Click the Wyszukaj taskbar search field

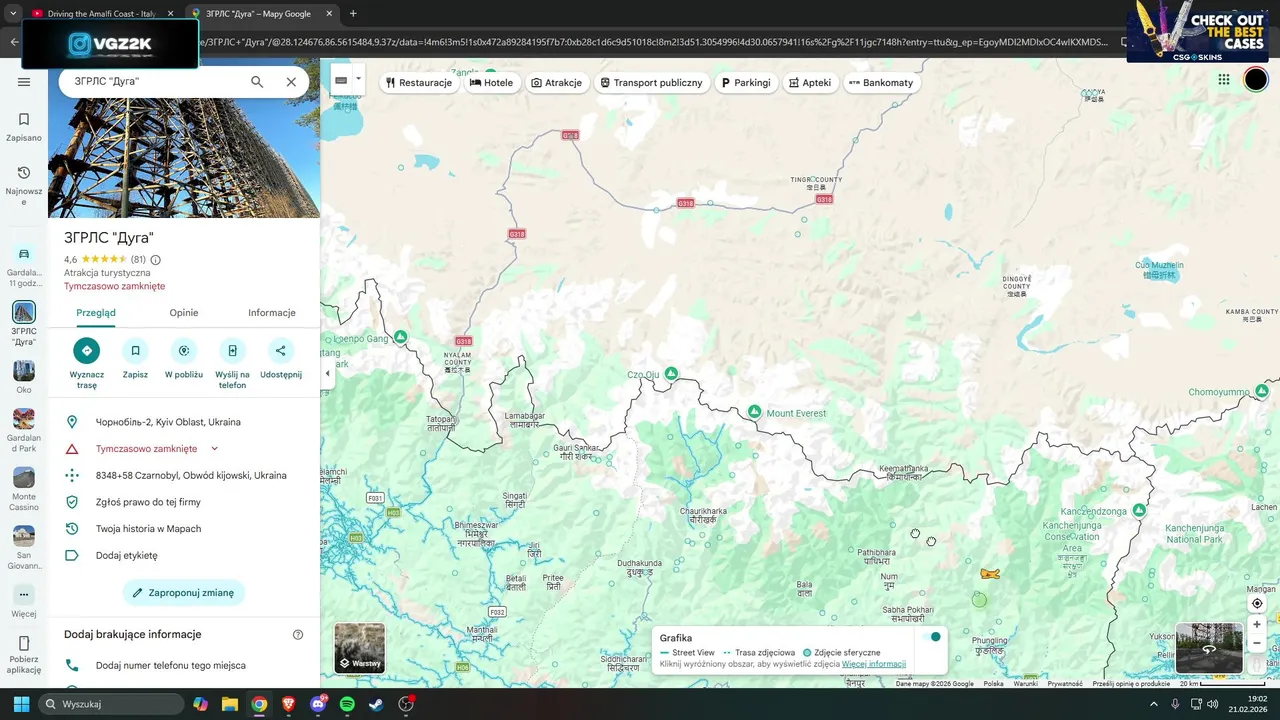click(x=111, y=704)
